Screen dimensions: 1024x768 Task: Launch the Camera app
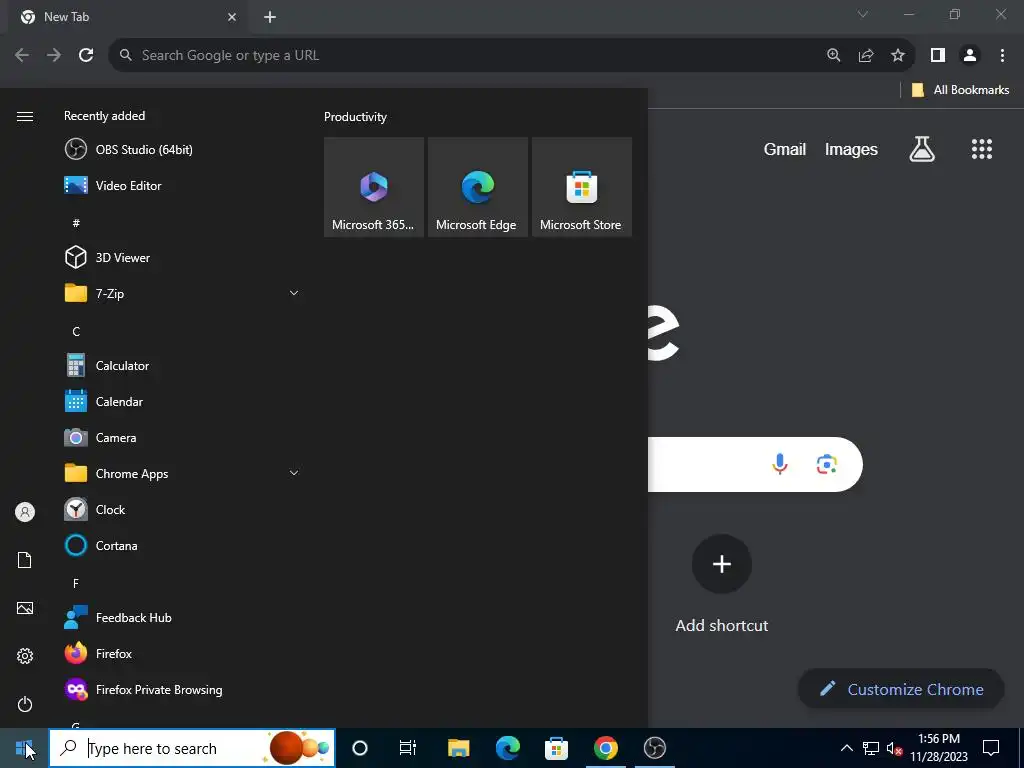point(182,438)
